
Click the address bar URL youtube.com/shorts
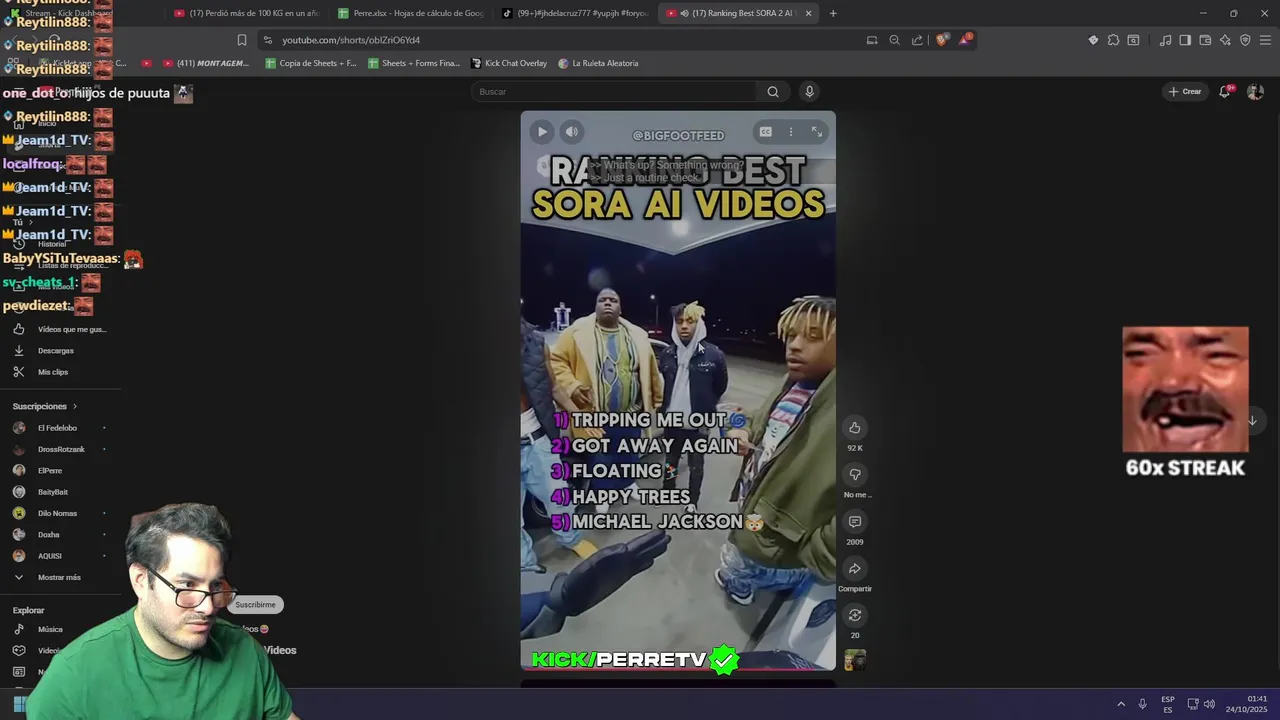tap(351, 40)
